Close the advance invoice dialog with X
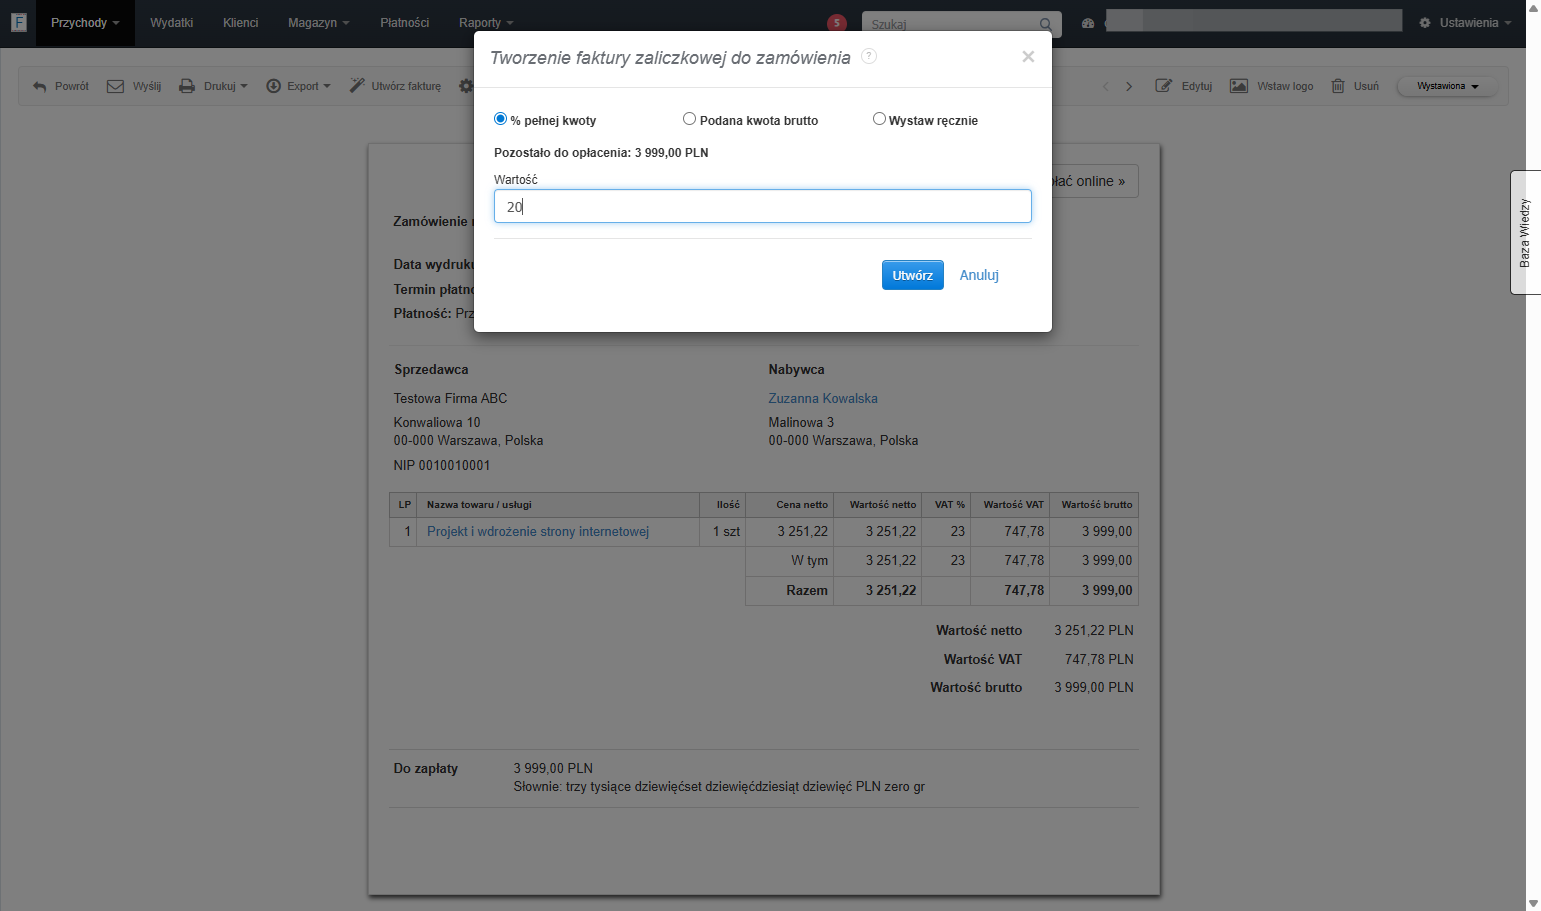Screen dimensions: 1541x911 coord(1027,57)
